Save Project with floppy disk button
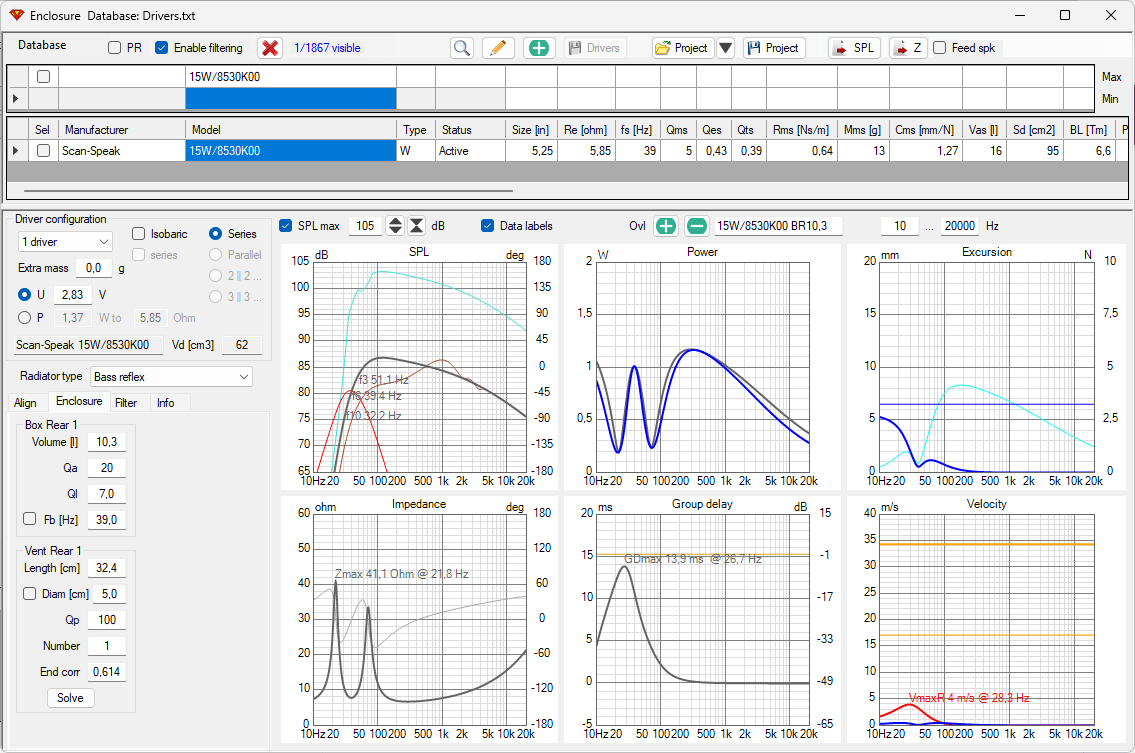The width and height of the screenshot is (1135, 753). [774, 48]
